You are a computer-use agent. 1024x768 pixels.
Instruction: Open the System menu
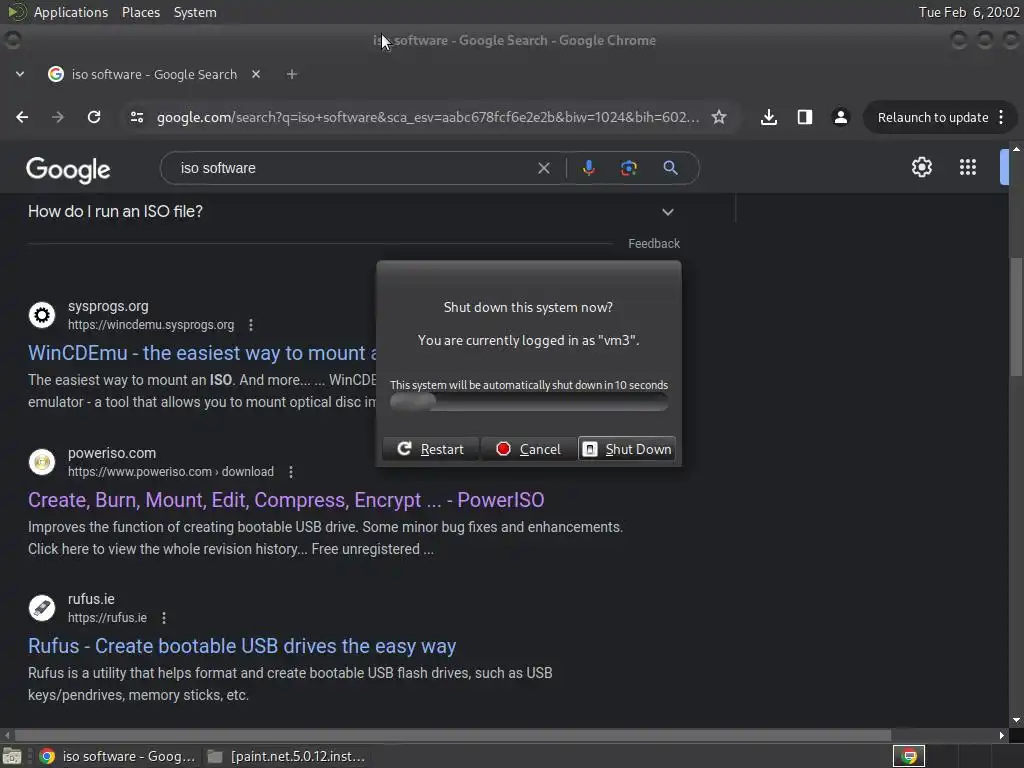(195, 12)
